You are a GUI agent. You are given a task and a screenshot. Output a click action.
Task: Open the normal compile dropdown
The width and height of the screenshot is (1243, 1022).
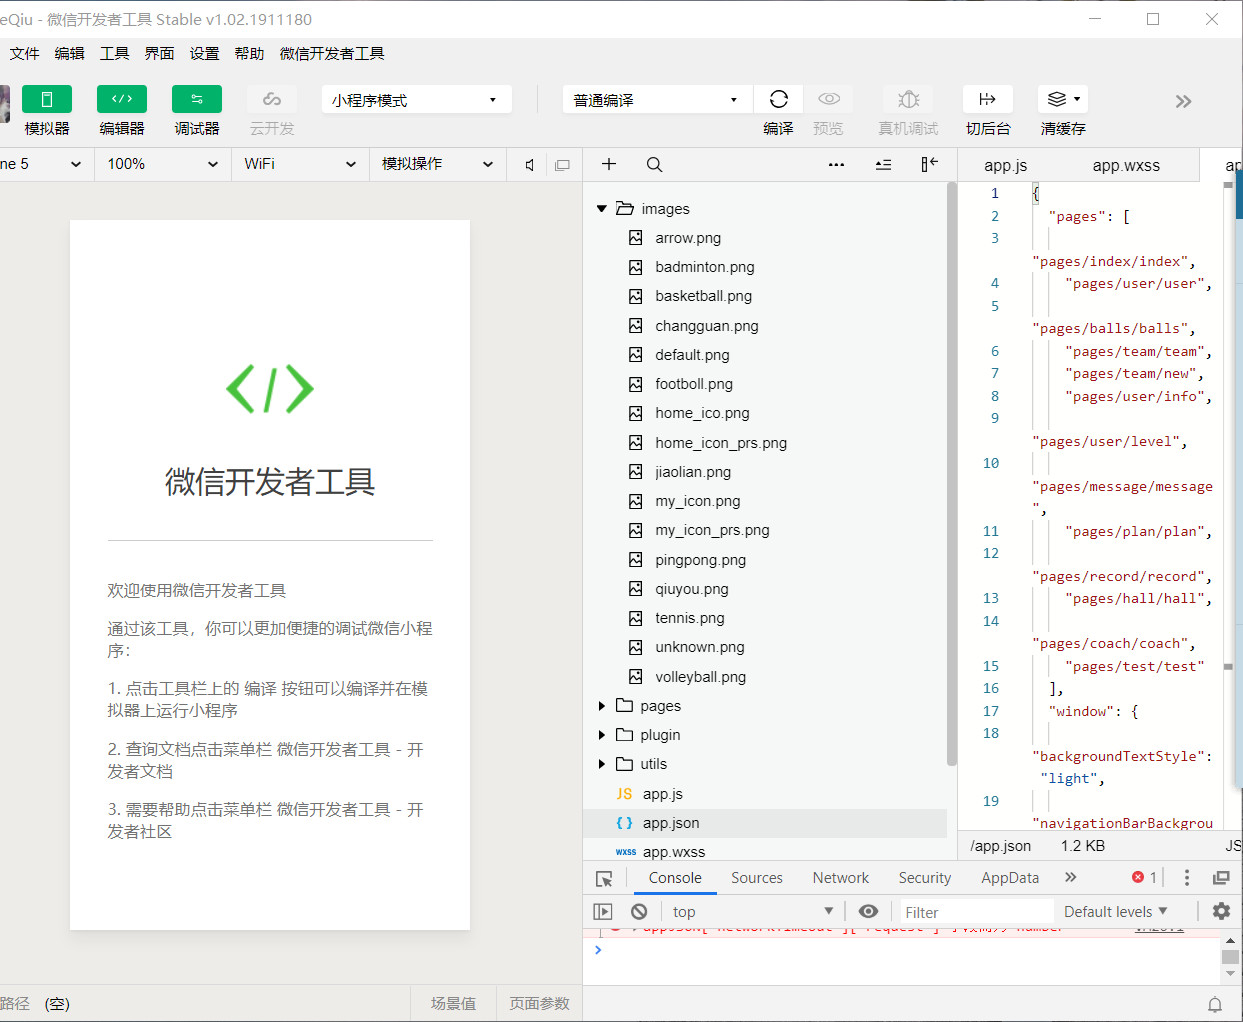[x=657, y=100]
